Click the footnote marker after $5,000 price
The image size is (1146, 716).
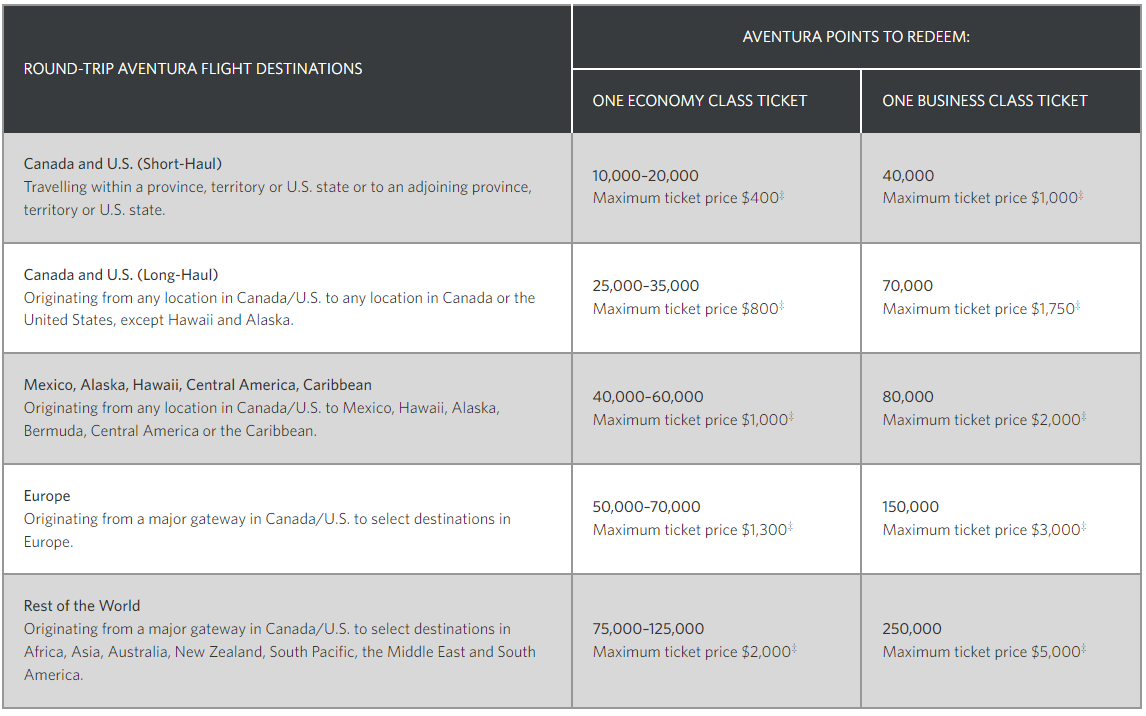coord(1084,650)
